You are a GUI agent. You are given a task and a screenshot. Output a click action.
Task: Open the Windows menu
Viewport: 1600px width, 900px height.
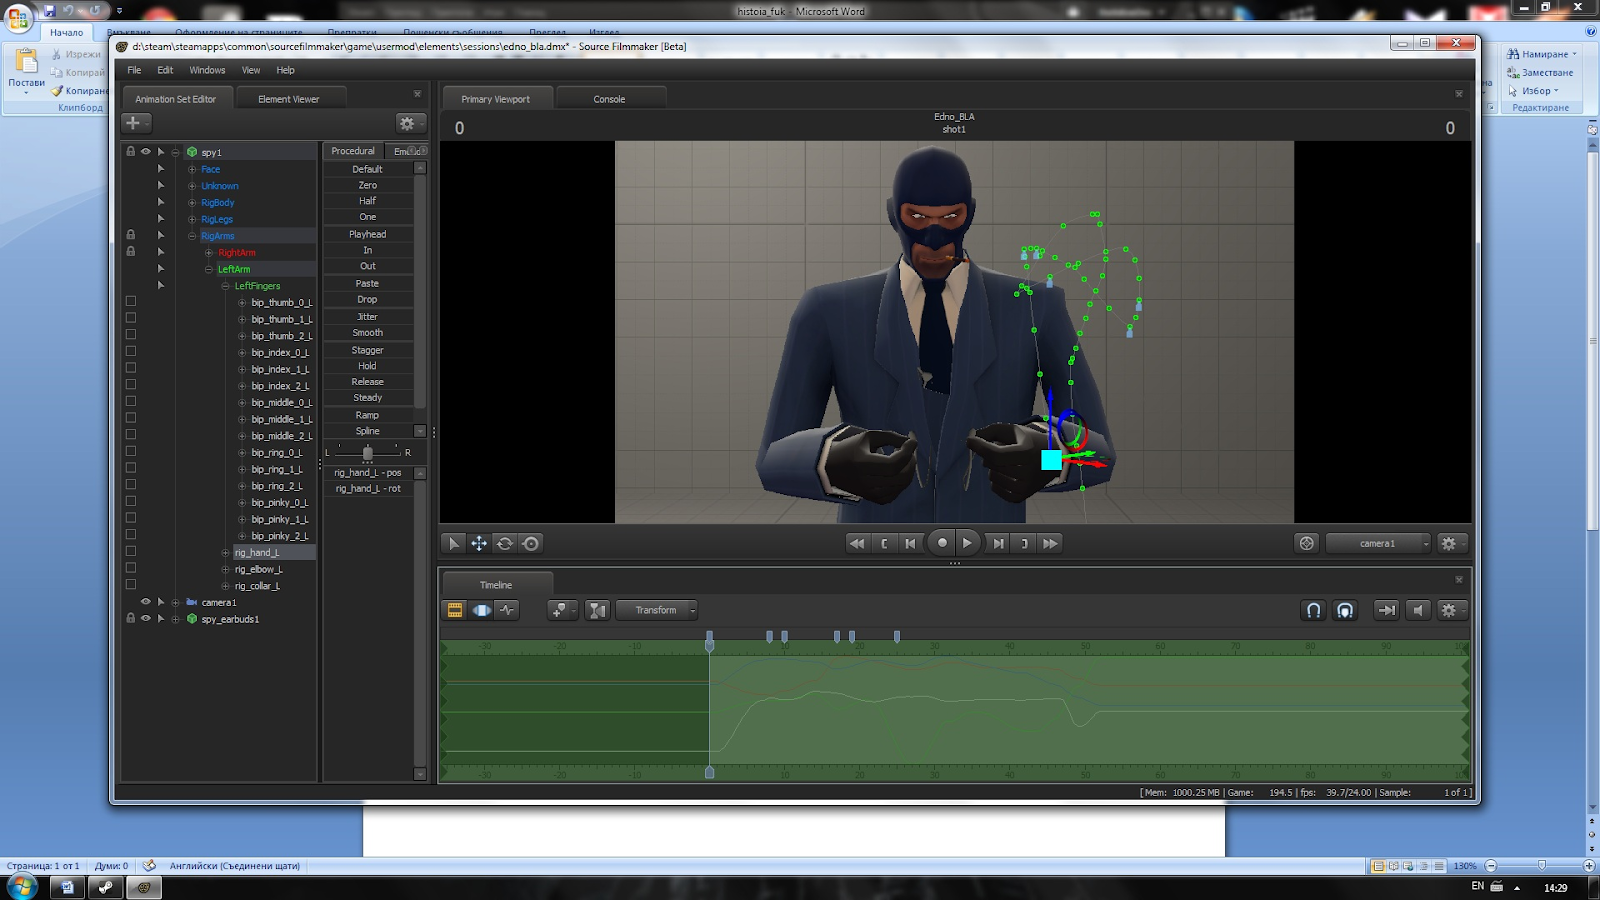[207, 70]
